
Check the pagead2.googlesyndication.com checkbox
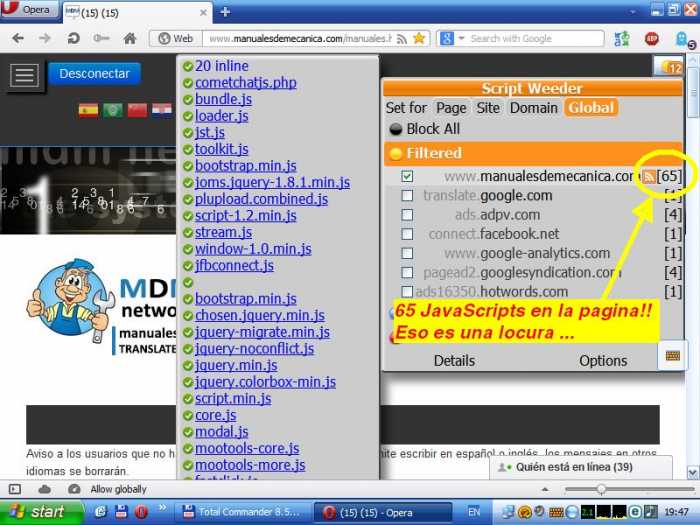407,272
